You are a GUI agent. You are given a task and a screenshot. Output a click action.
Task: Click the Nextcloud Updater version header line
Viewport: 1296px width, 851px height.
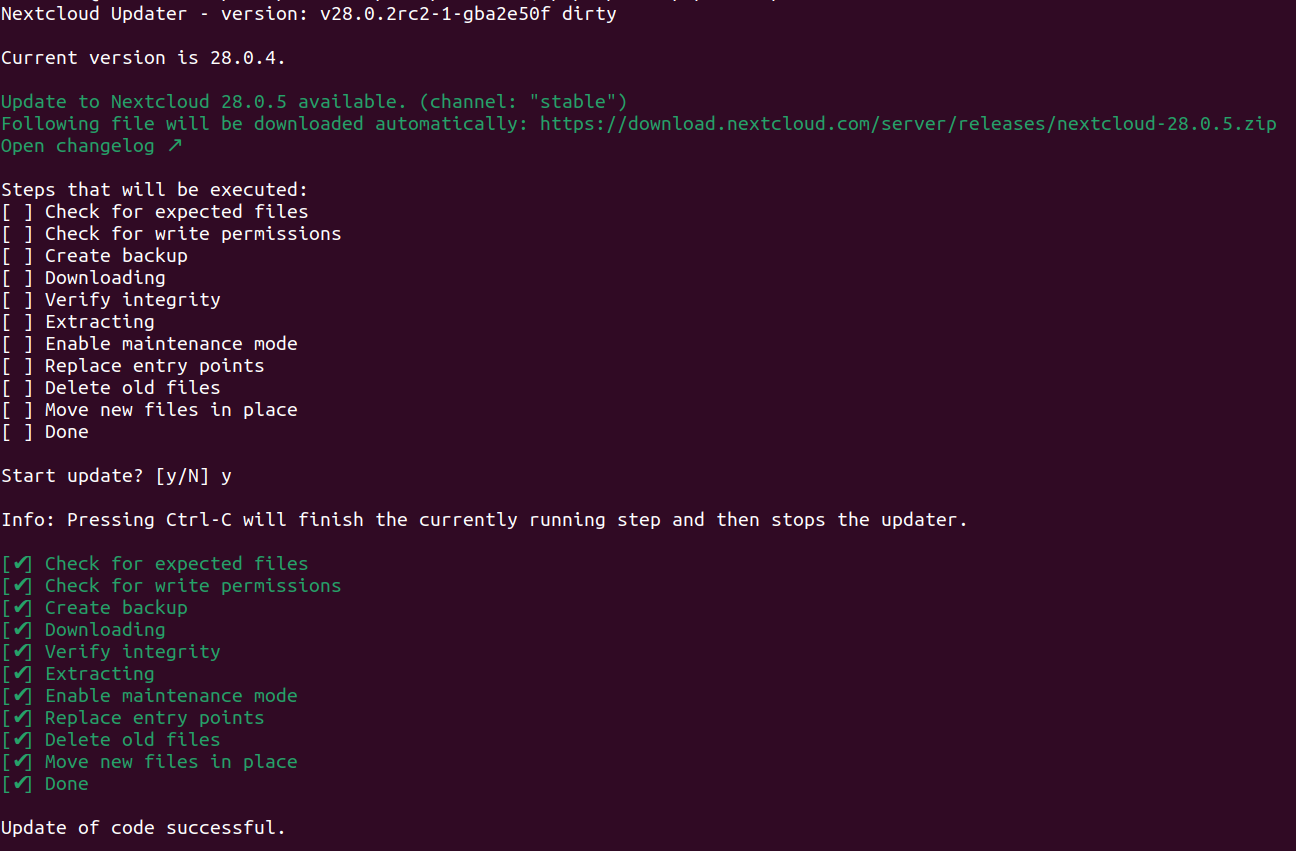pos(308,14)
